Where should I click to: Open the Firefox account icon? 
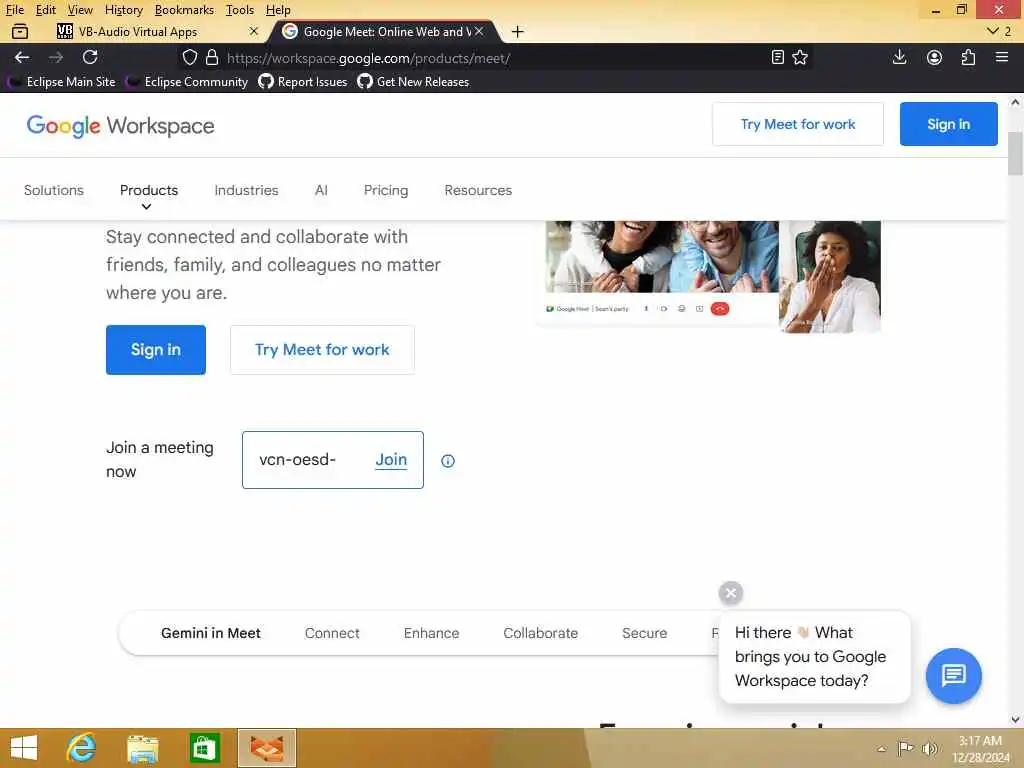[934, 57]
